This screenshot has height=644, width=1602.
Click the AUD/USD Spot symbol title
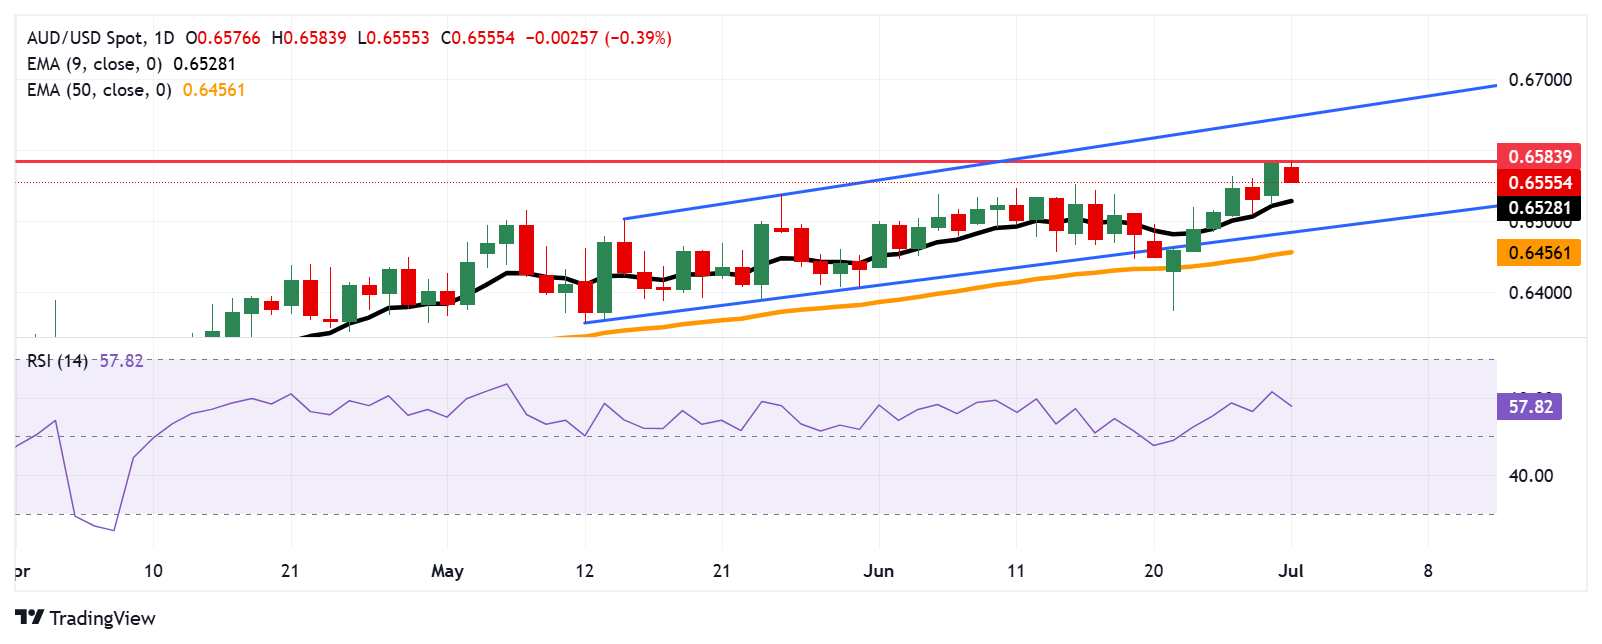click(85, 38)
